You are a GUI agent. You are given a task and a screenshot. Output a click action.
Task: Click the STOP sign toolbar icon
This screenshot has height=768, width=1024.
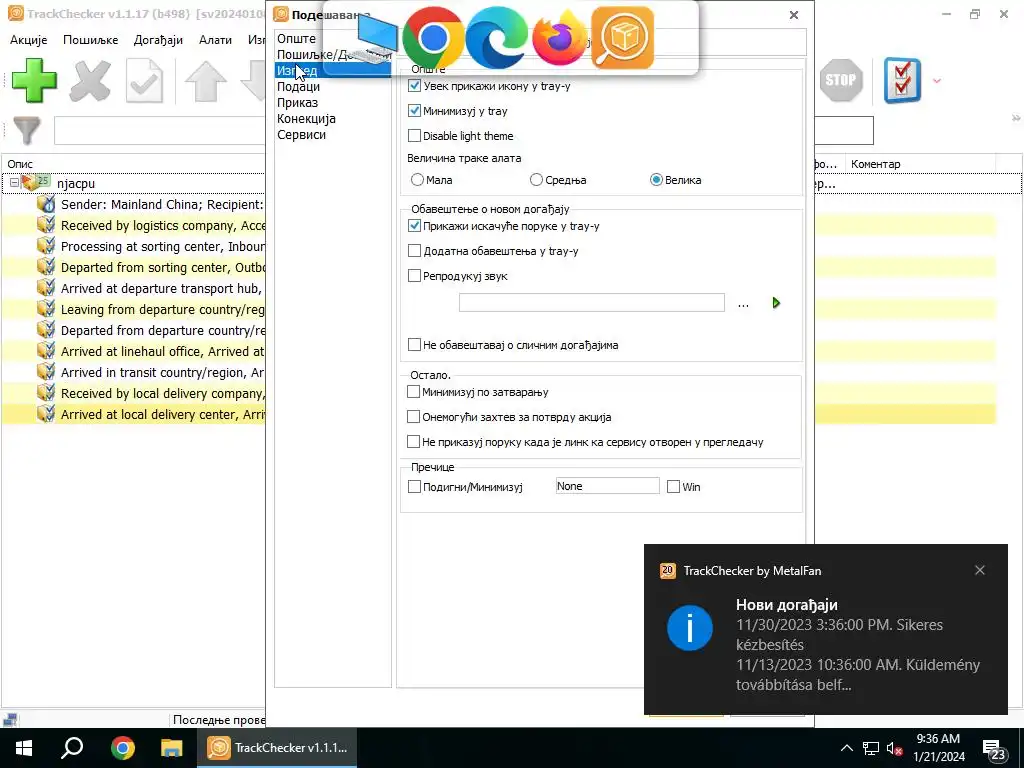click(x=840, y=80)
